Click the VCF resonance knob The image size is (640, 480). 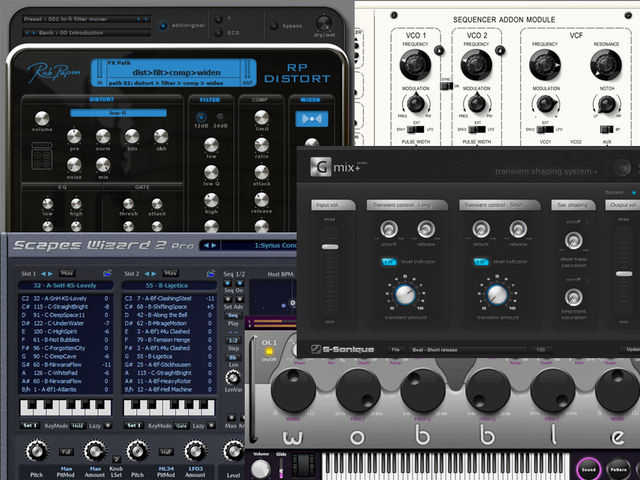(606, 64)
